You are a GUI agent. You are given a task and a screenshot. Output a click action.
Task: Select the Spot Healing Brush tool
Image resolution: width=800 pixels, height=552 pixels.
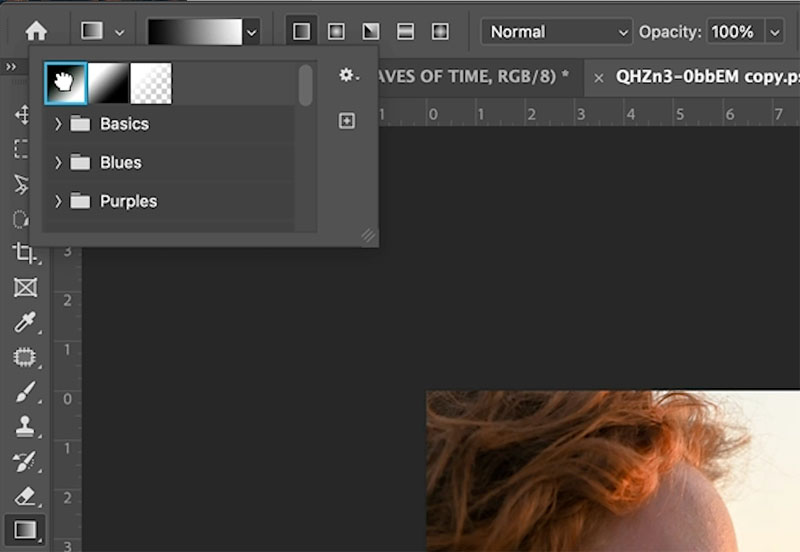coord(25,357)
